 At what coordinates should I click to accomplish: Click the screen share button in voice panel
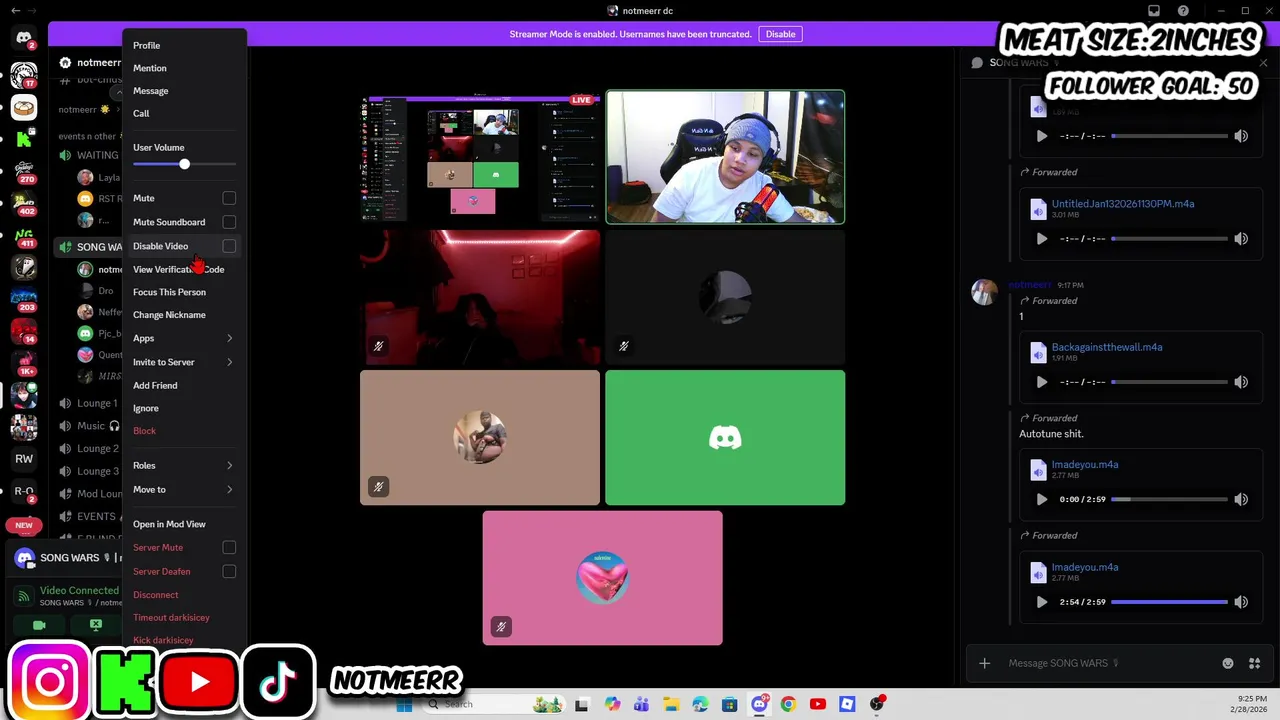96,625
